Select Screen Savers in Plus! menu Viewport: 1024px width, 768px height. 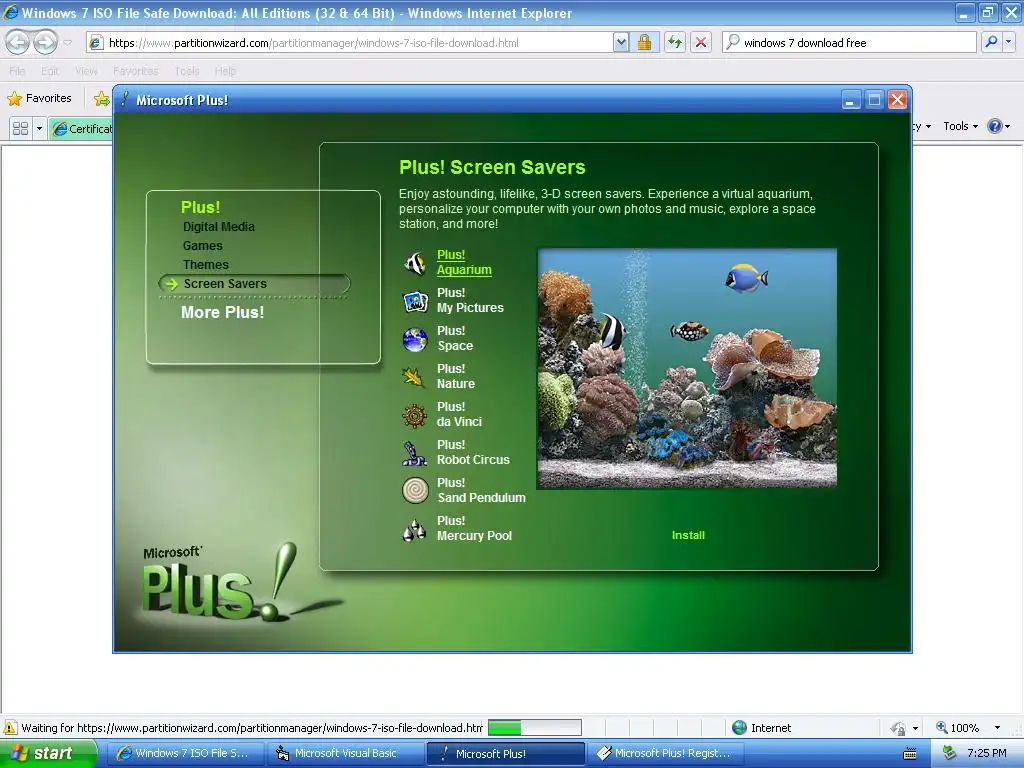click(225, 283)
